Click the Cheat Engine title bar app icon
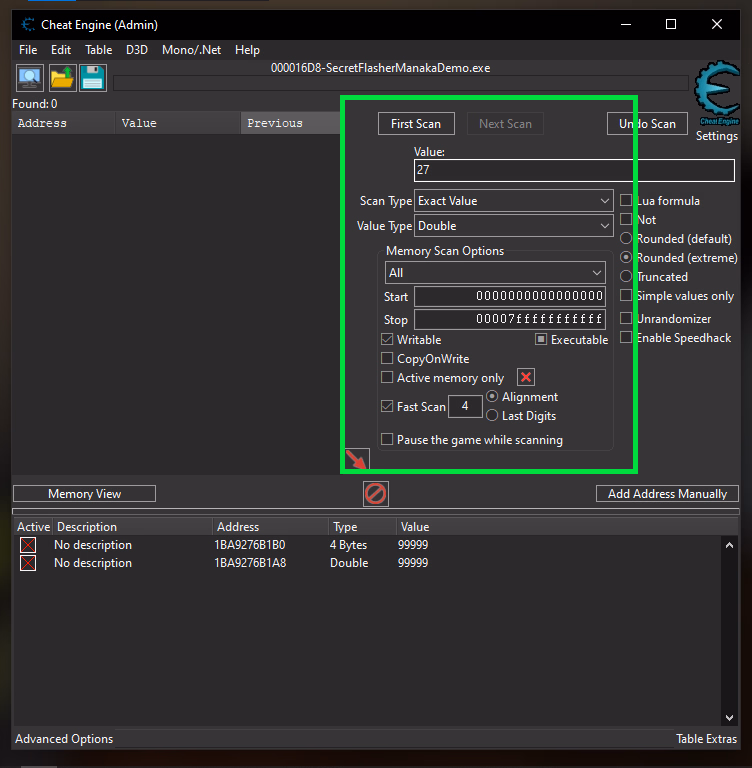 [28, 24]
